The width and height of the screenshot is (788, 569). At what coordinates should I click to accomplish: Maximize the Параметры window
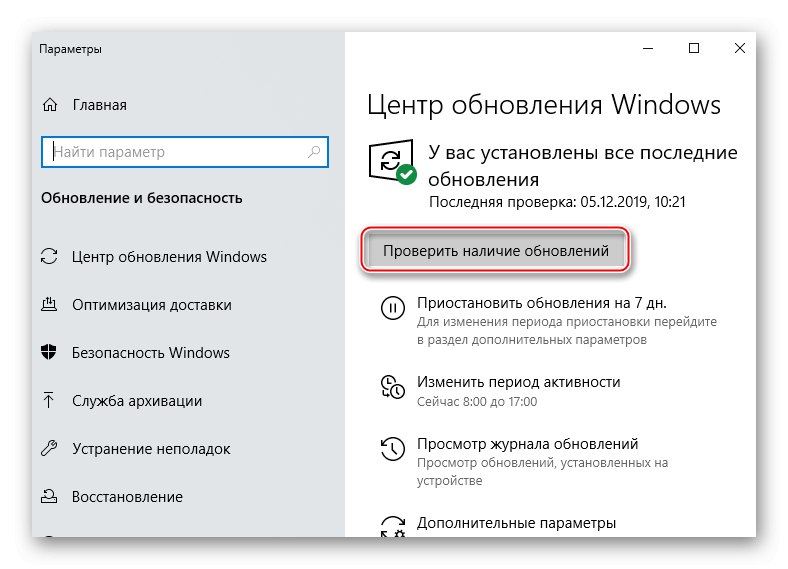[x=694, y=48]
